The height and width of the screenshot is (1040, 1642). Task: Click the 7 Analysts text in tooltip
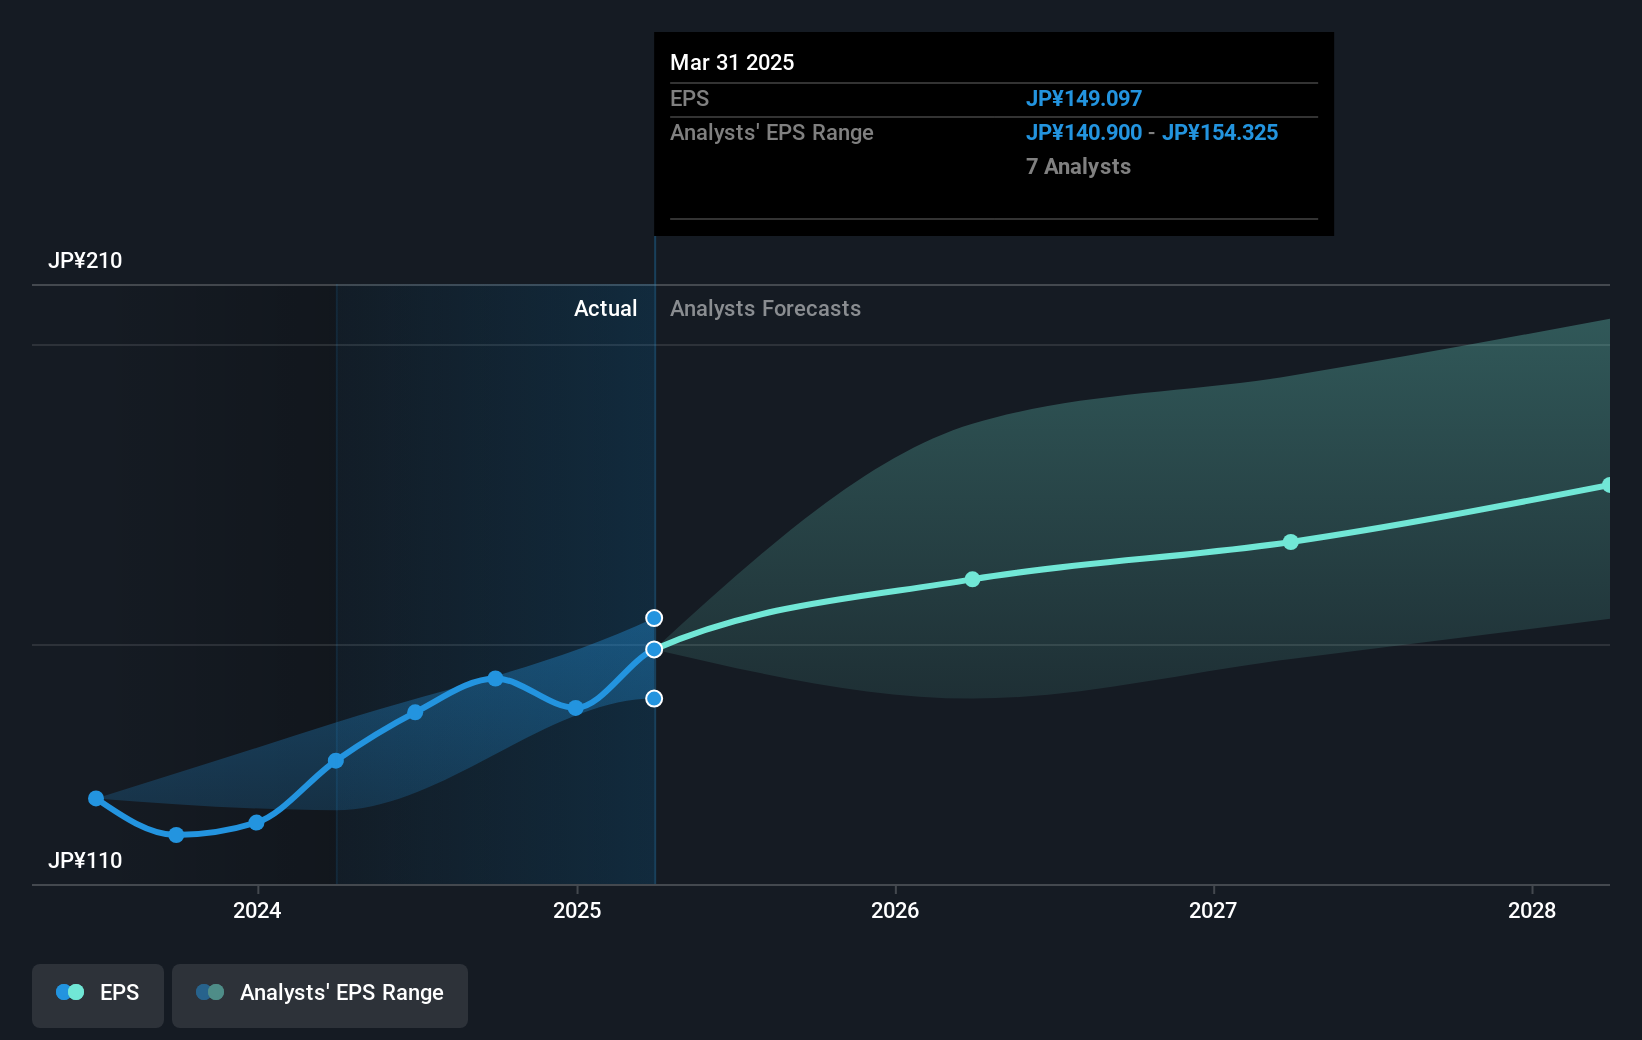(1078, 166)
